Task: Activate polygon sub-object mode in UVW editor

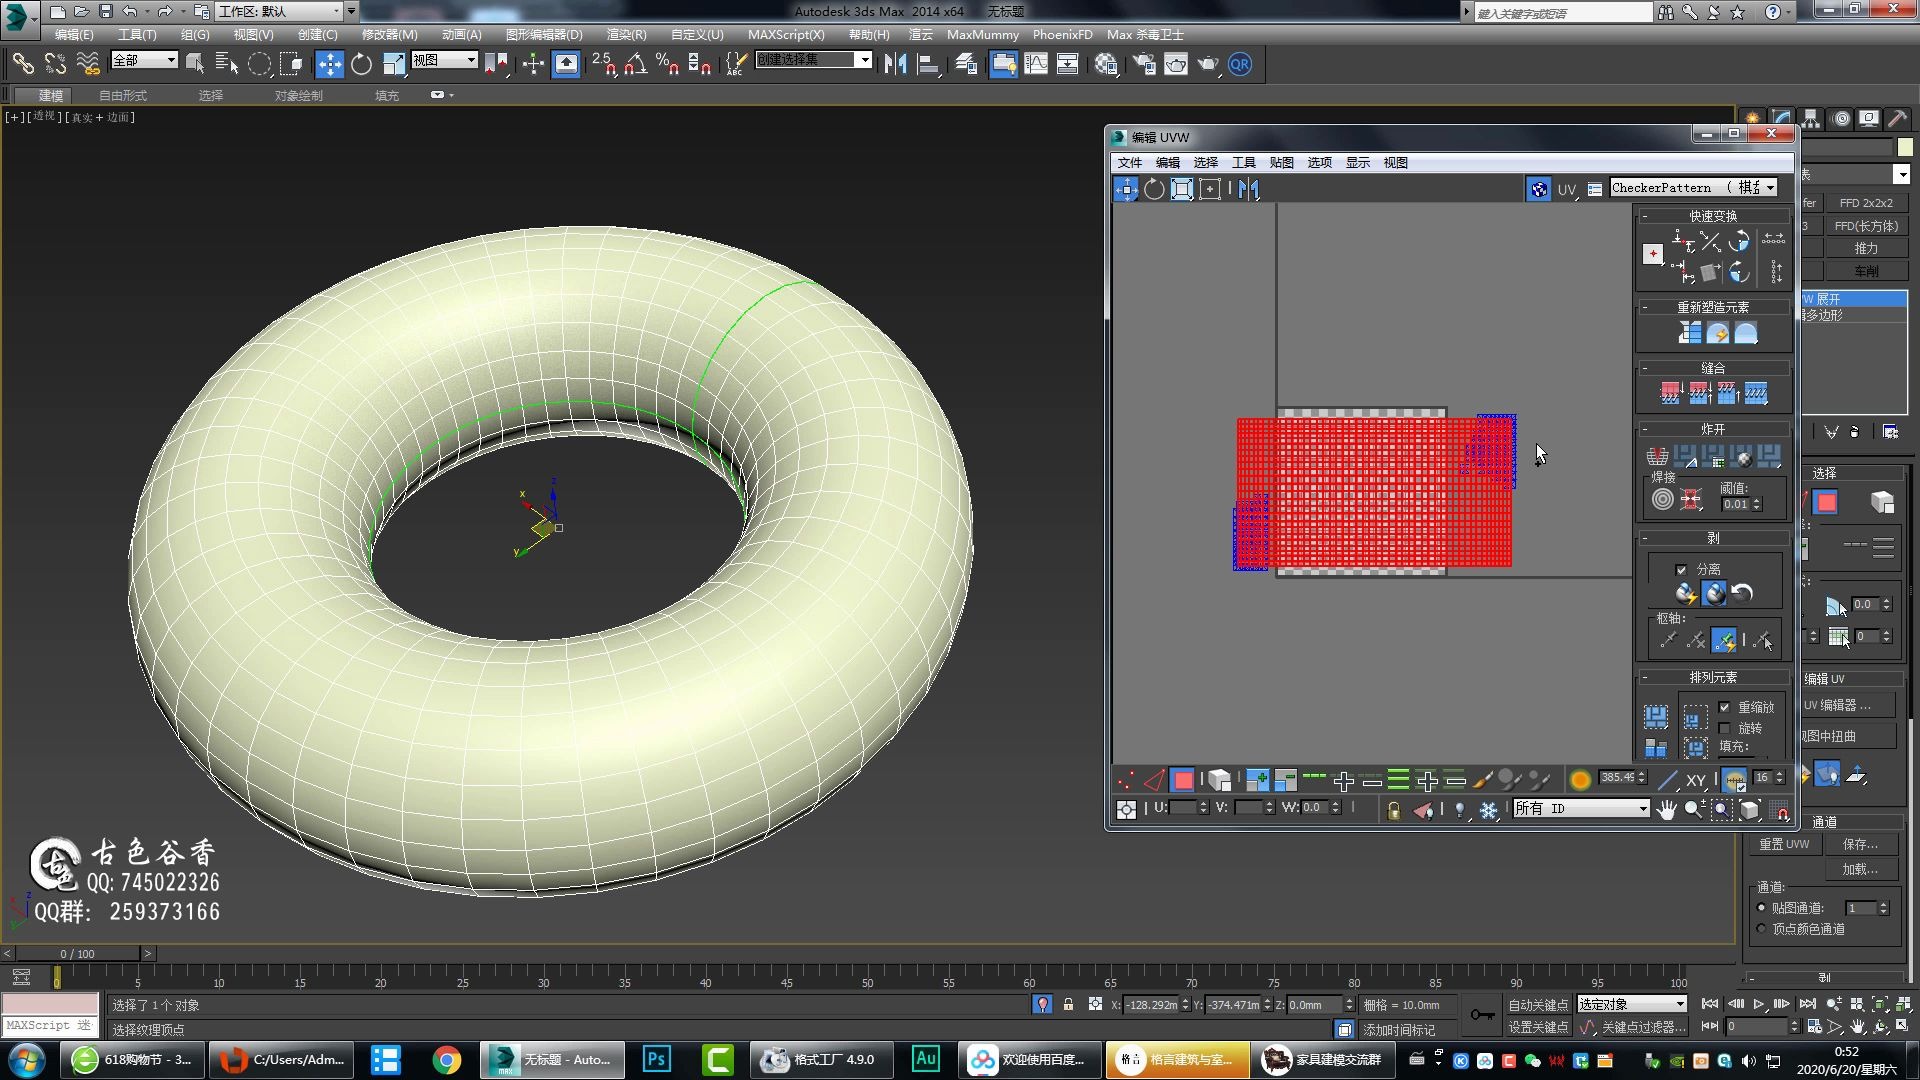Action: [1183, 780]
